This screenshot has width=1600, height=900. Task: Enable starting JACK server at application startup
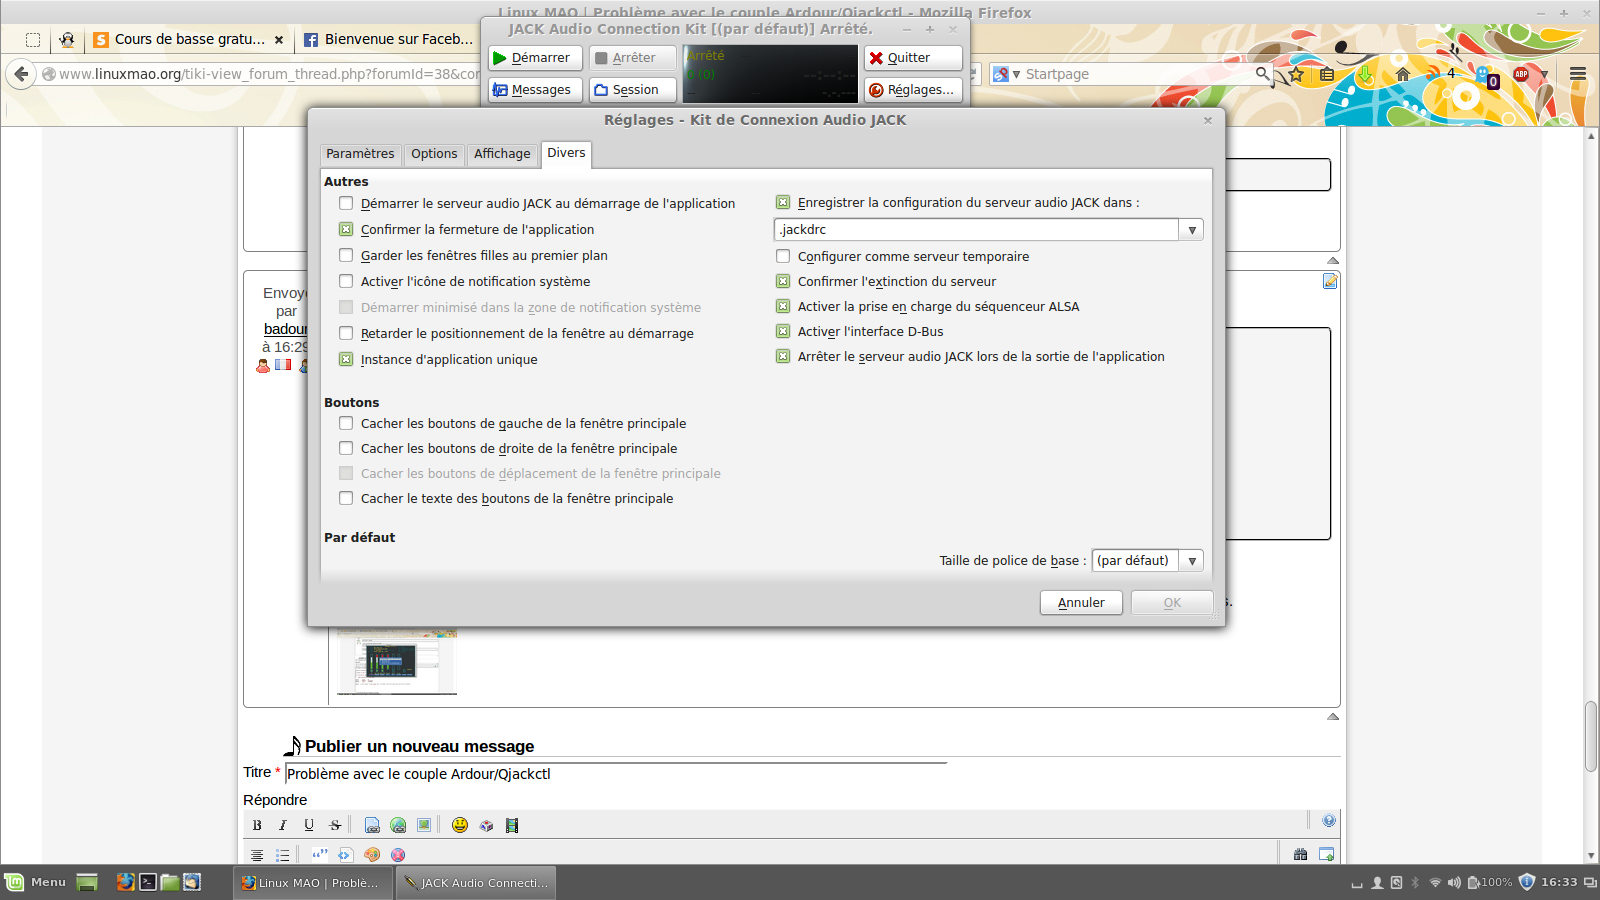(x=346, y=203)
